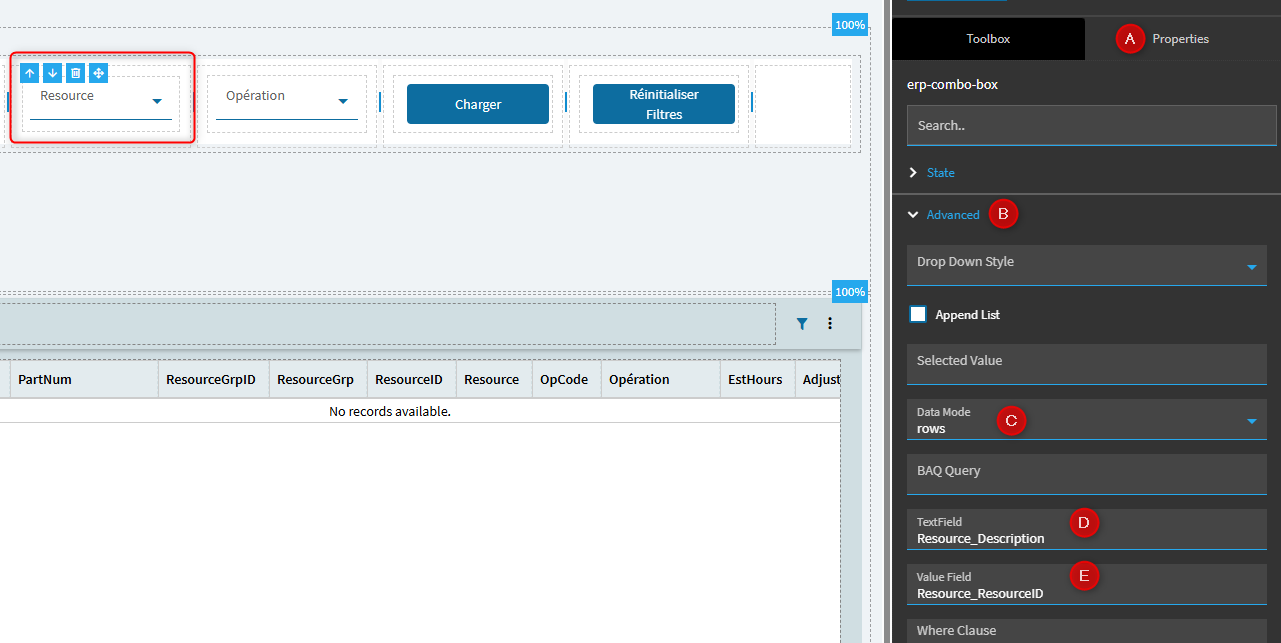Click the TextField property input
The image size is (1281, 643).
1087,530
